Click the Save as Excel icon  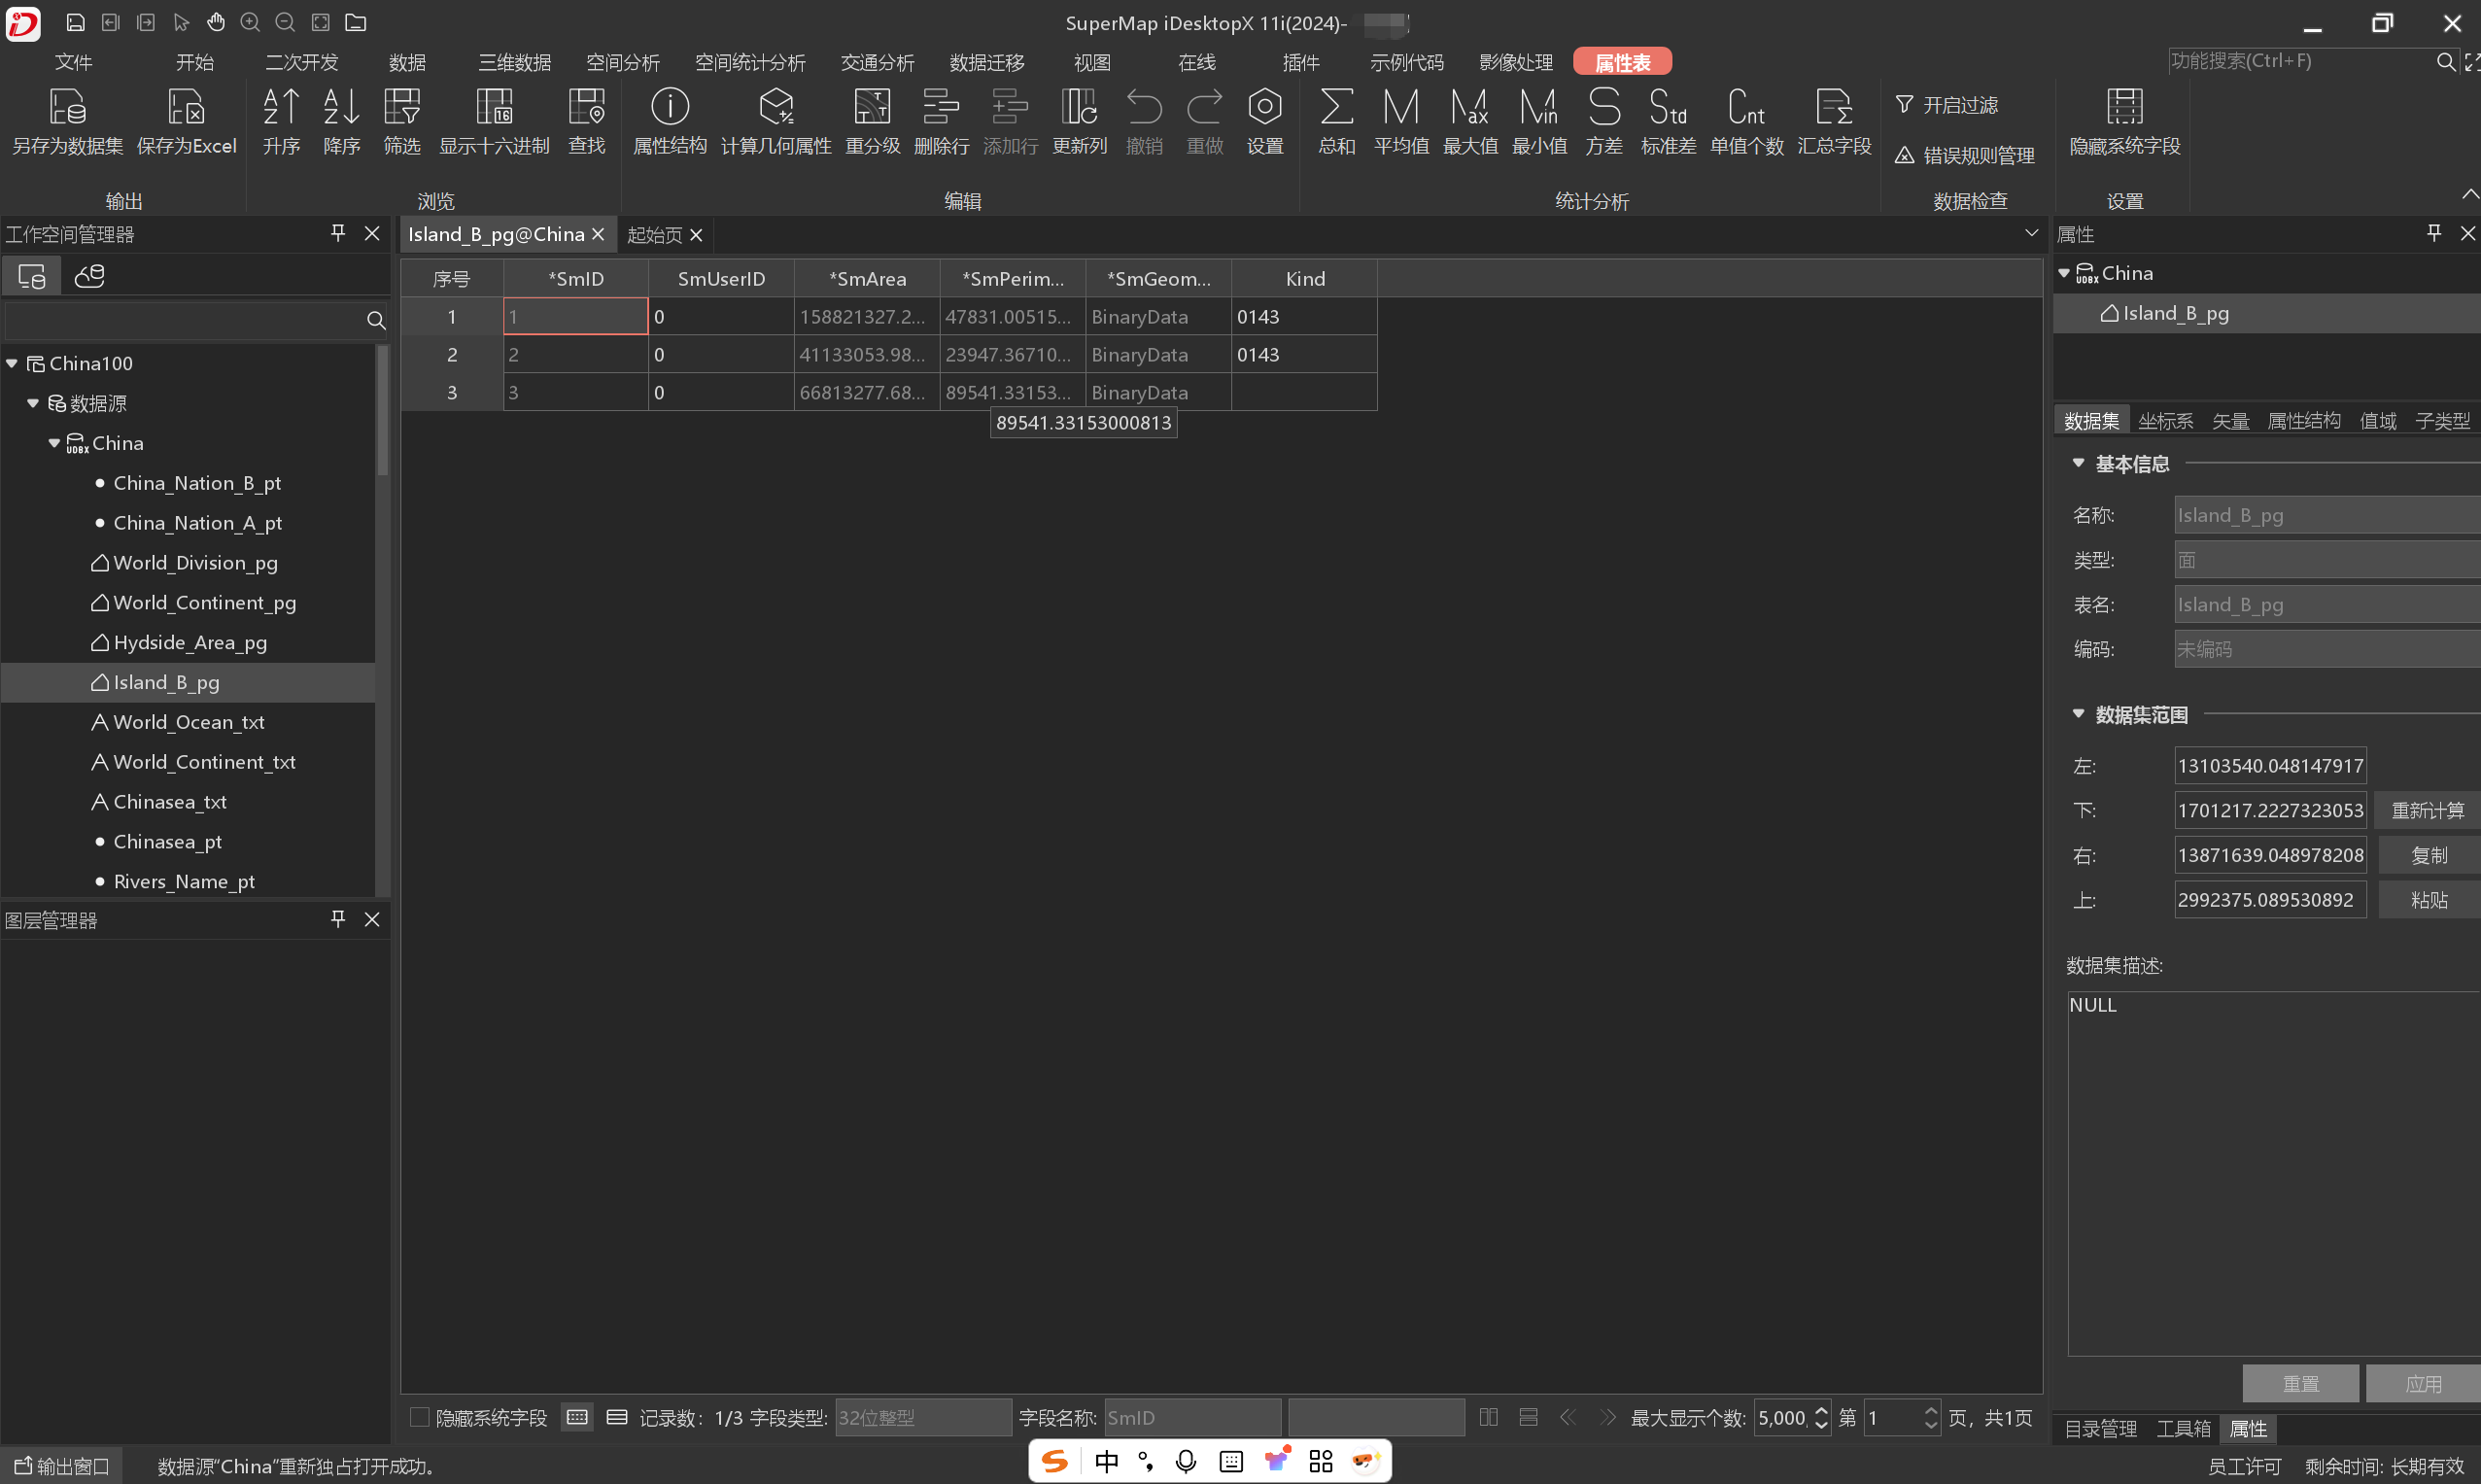pyautogui.click(x=186, y=107)
